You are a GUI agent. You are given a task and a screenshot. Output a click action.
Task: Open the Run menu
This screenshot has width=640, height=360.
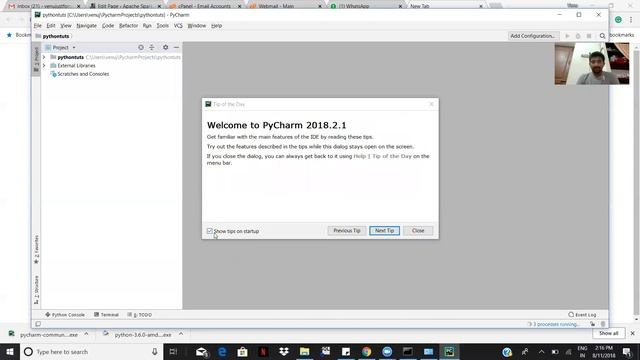pyautogui.click(x=147, y=26)
